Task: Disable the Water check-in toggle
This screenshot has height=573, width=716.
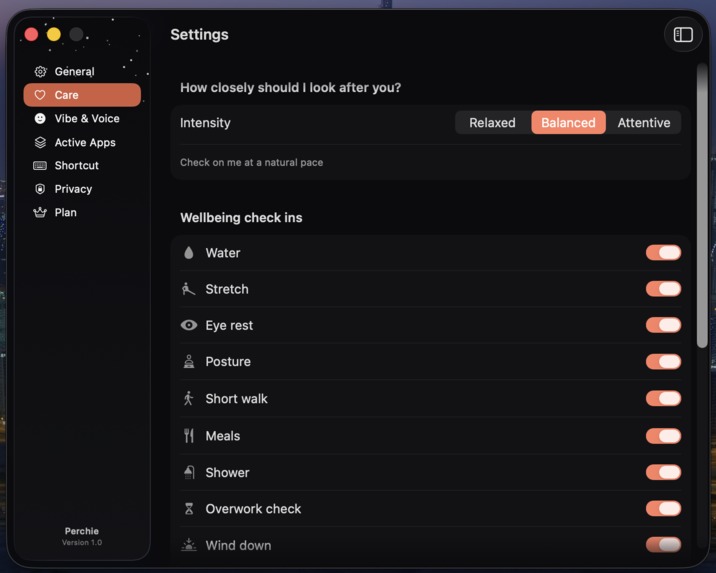Action: pyautogui.click(x=663, y=252)
